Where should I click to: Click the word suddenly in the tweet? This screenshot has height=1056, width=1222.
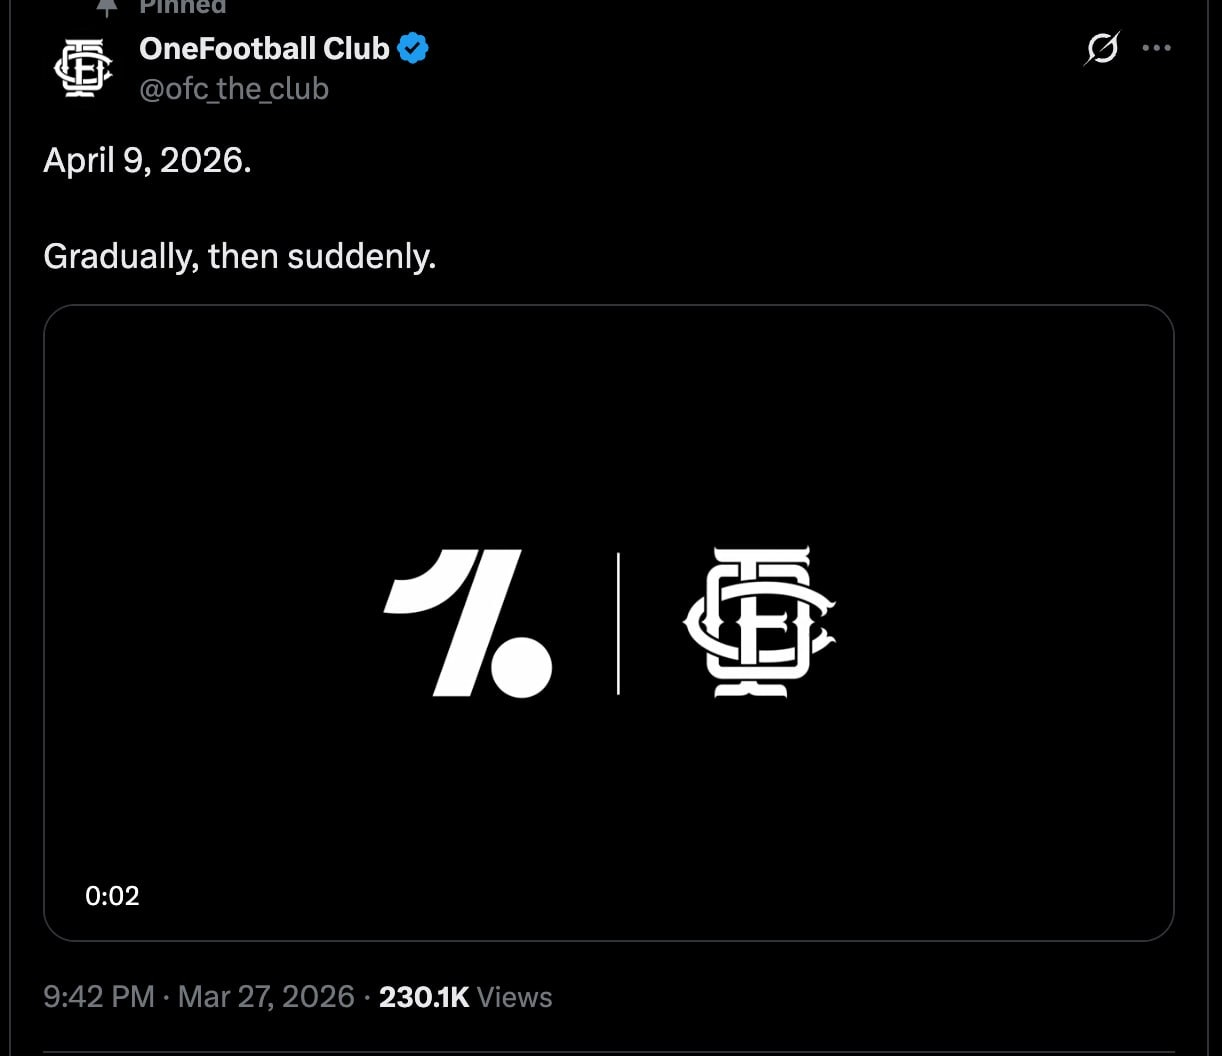coord(361,257)
